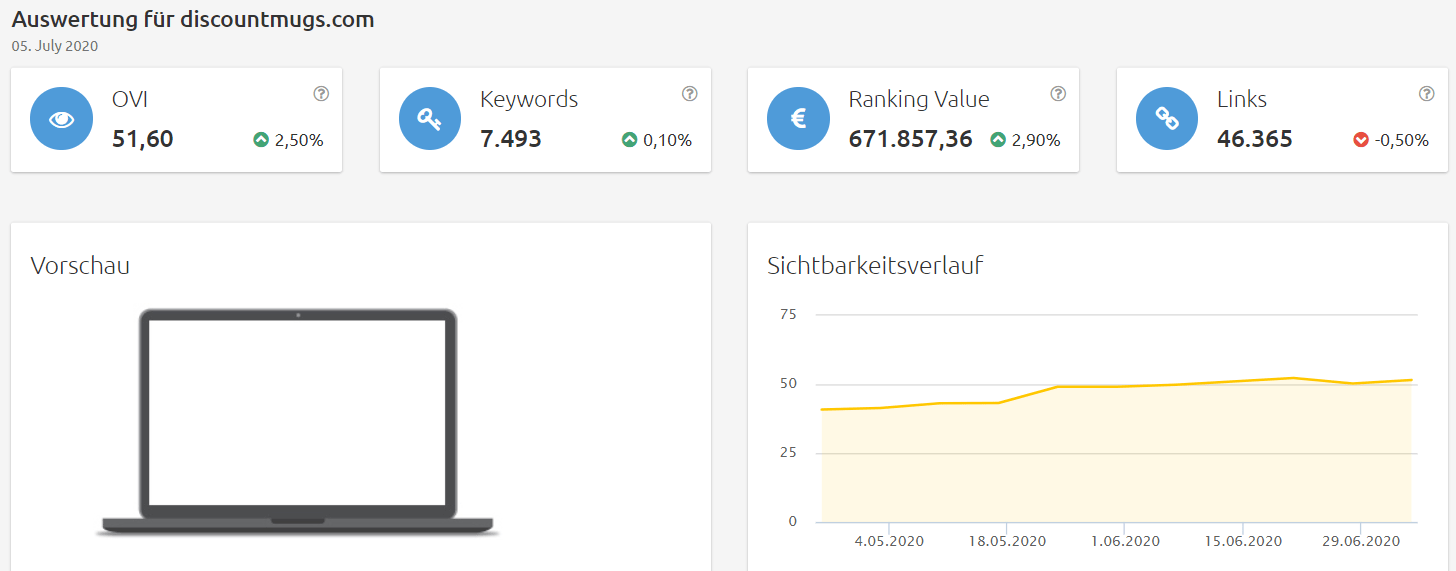Click the Keywords key icon

(430, 119)
